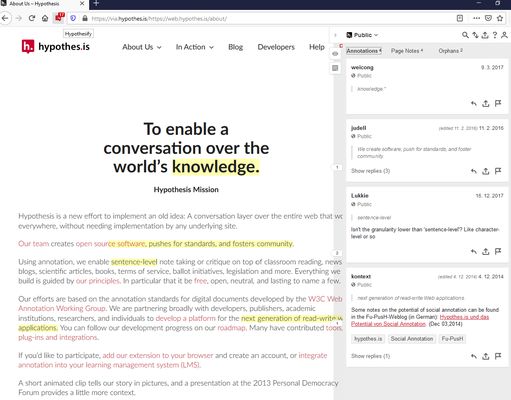Image resolution: width=511 pixels, height=400 pixels.
Task: Open the sort annotations icon
Action: coord(475,35)
